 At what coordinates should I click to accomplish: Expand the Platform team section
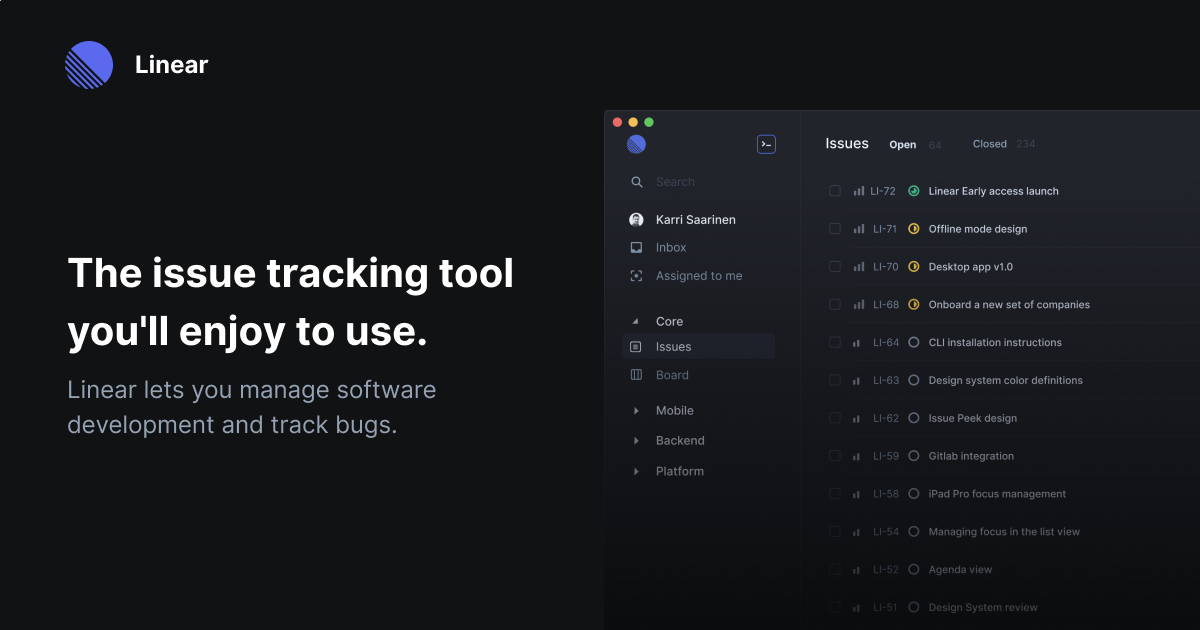click(636, 471)
